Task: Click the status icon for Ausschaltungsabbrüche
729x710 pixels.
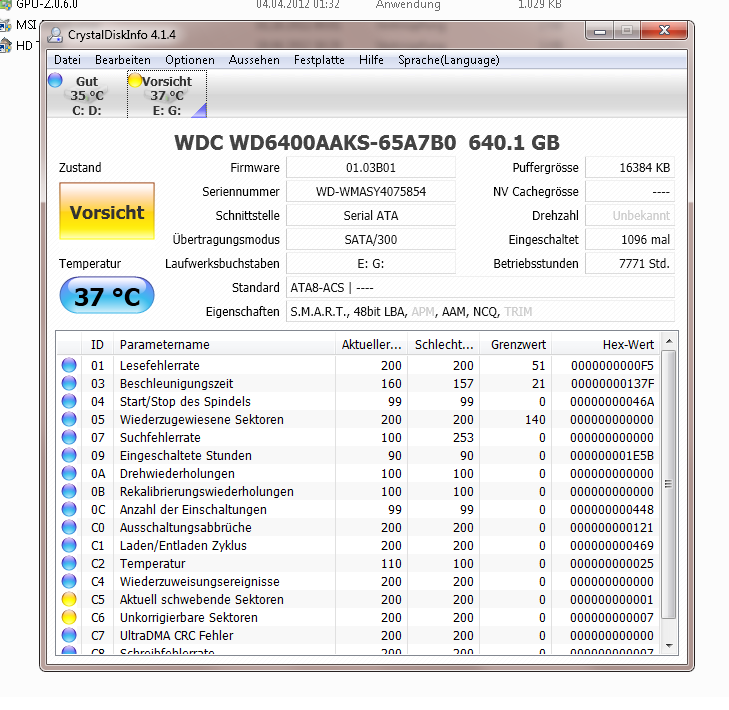Action: coord(69,528)
